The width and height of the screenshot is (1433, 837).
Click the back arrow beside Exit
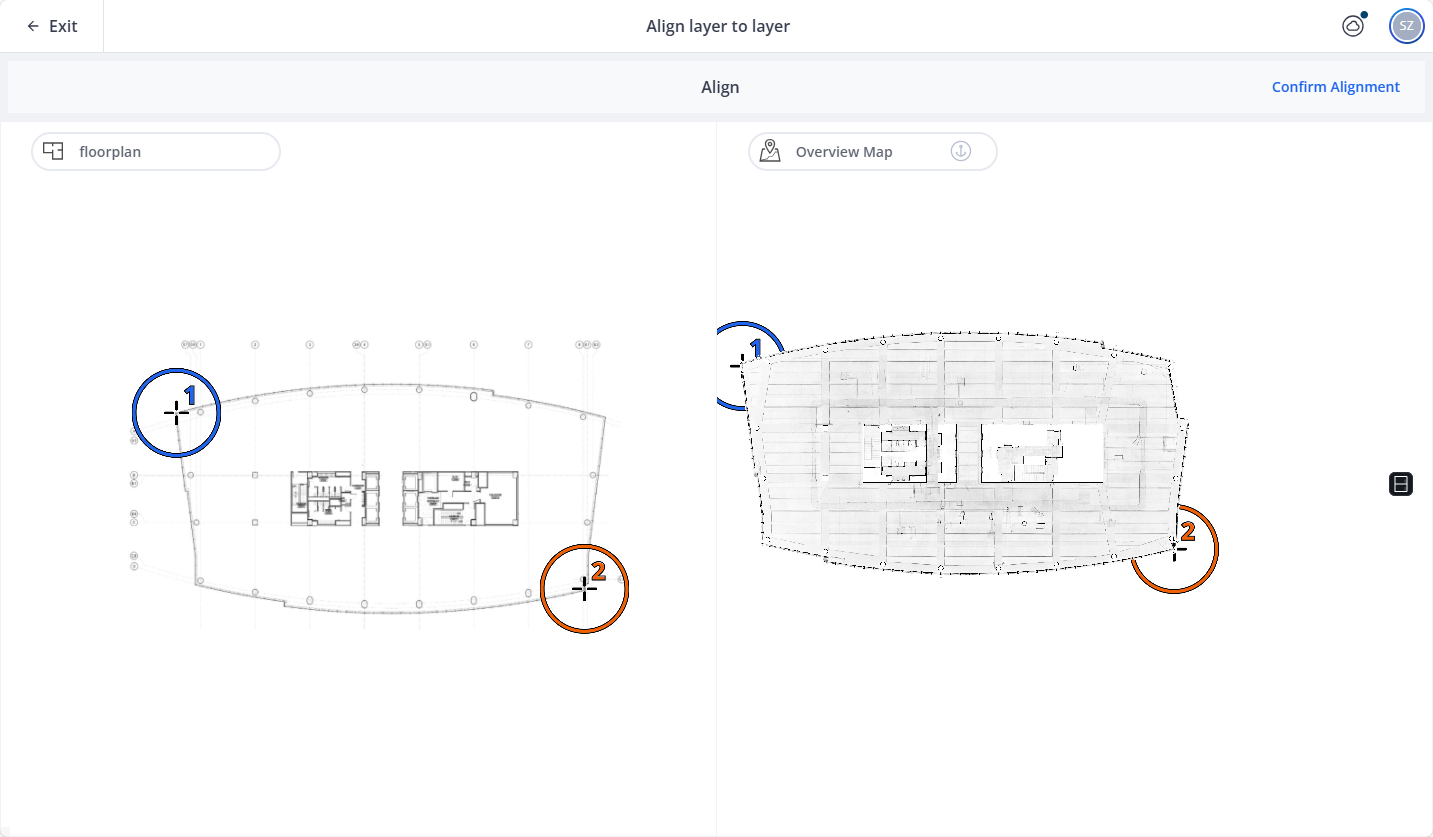(33, 26)
